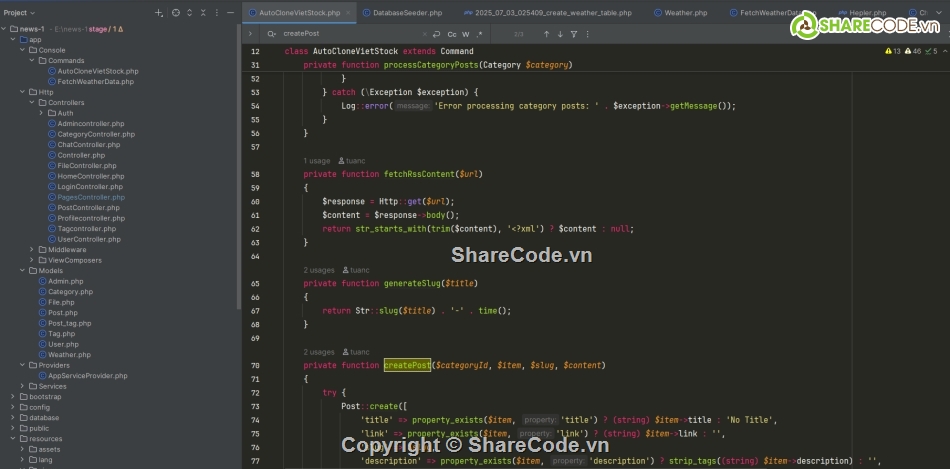
Task: Jump to next search occurrence
Action: tap(560, 35)
